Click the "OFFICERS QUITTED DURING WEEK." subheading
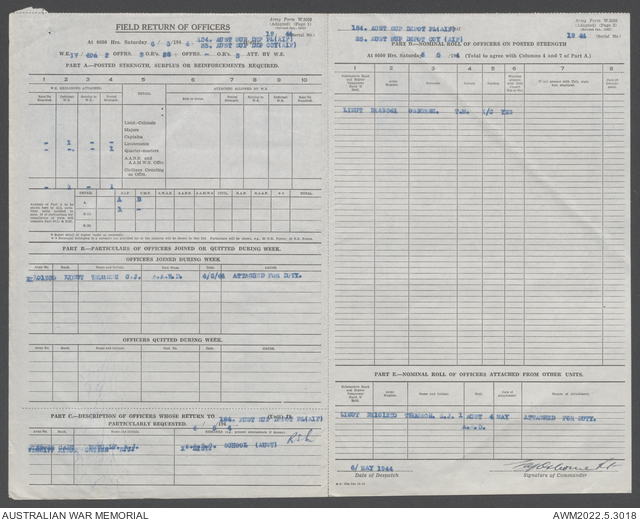Viewport: 640px width, 521px height. tap(172, 340)
